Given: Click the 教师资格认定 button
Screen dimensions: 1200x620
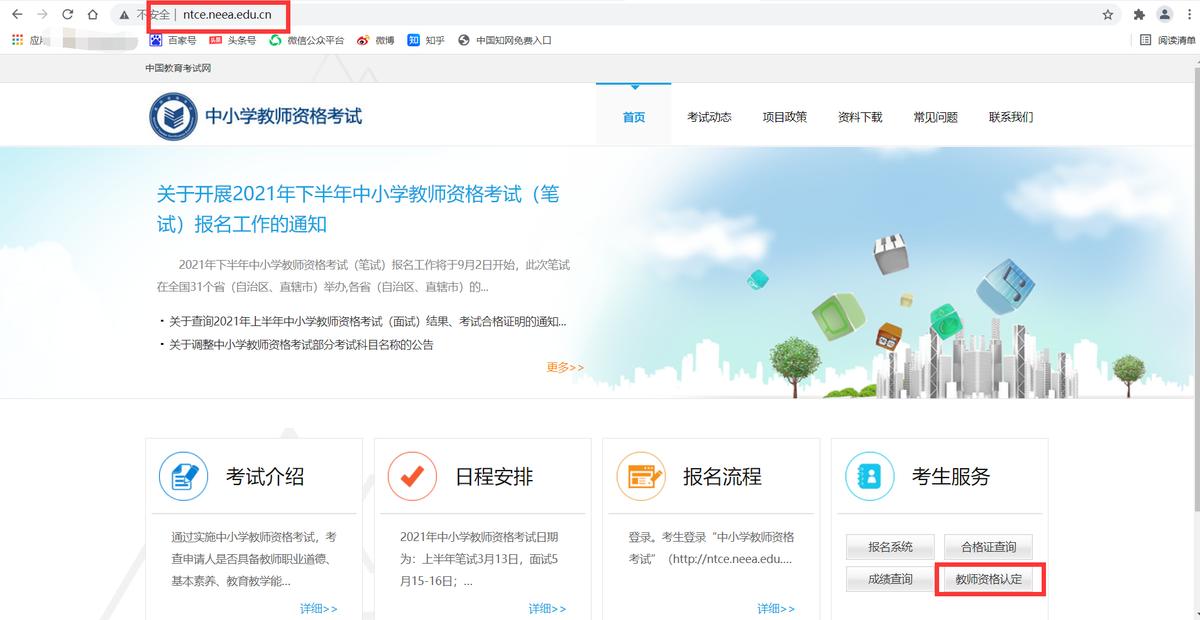Looking at the screenshot, I should pos(989,579).
